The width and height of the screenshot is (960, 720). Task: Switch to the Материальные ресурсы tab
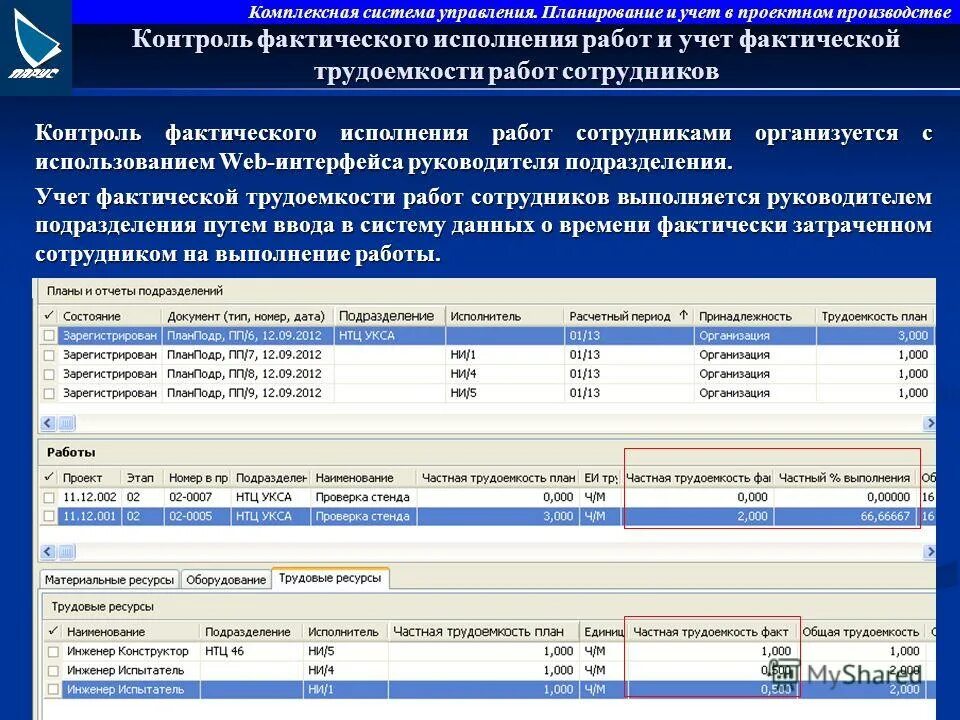[110, 578]
